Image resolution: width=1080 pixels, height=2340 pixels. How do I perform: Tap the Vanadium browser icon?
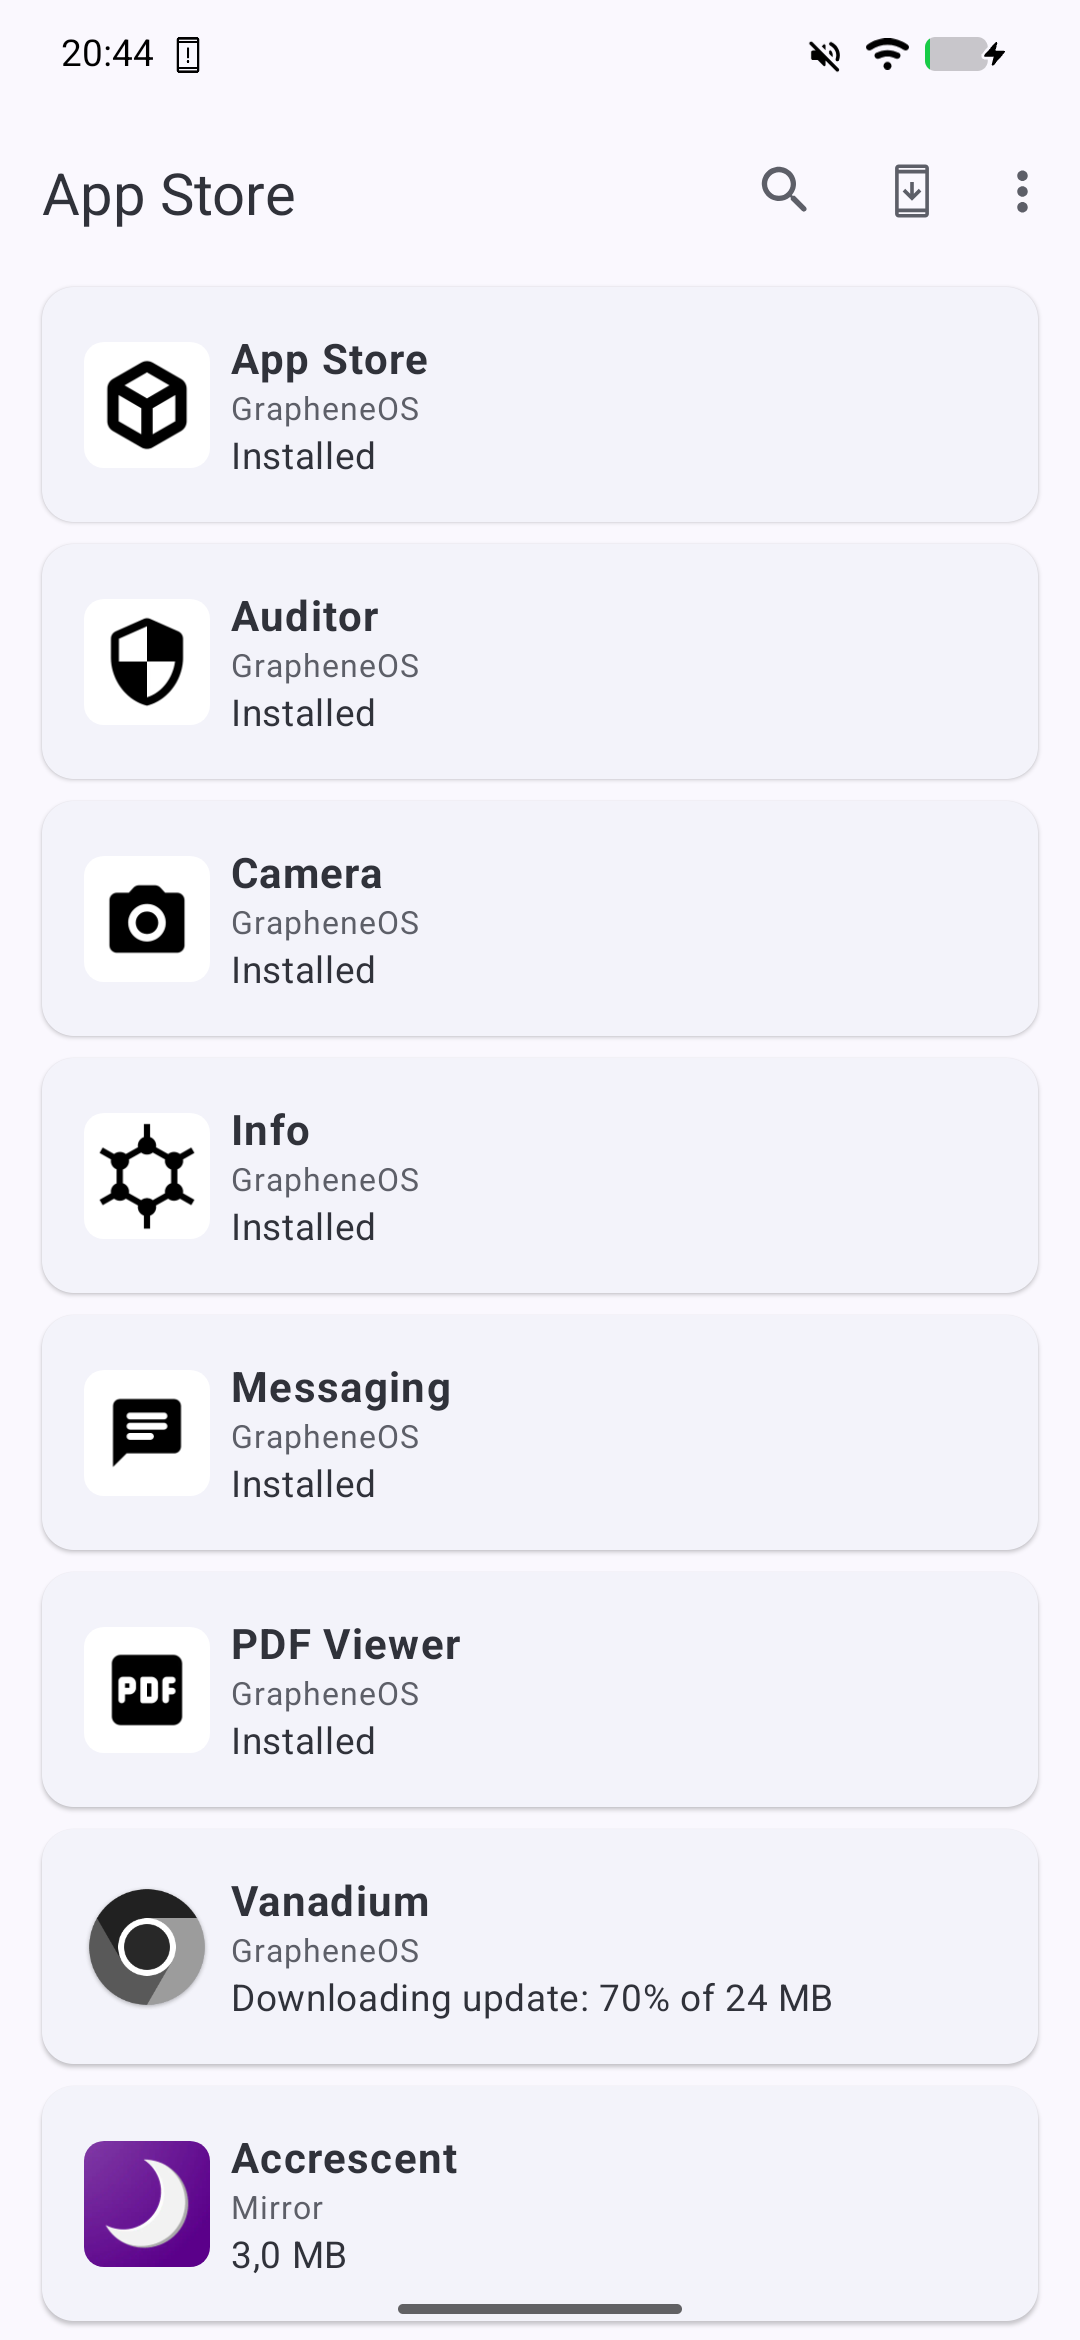coord(147,1947)
